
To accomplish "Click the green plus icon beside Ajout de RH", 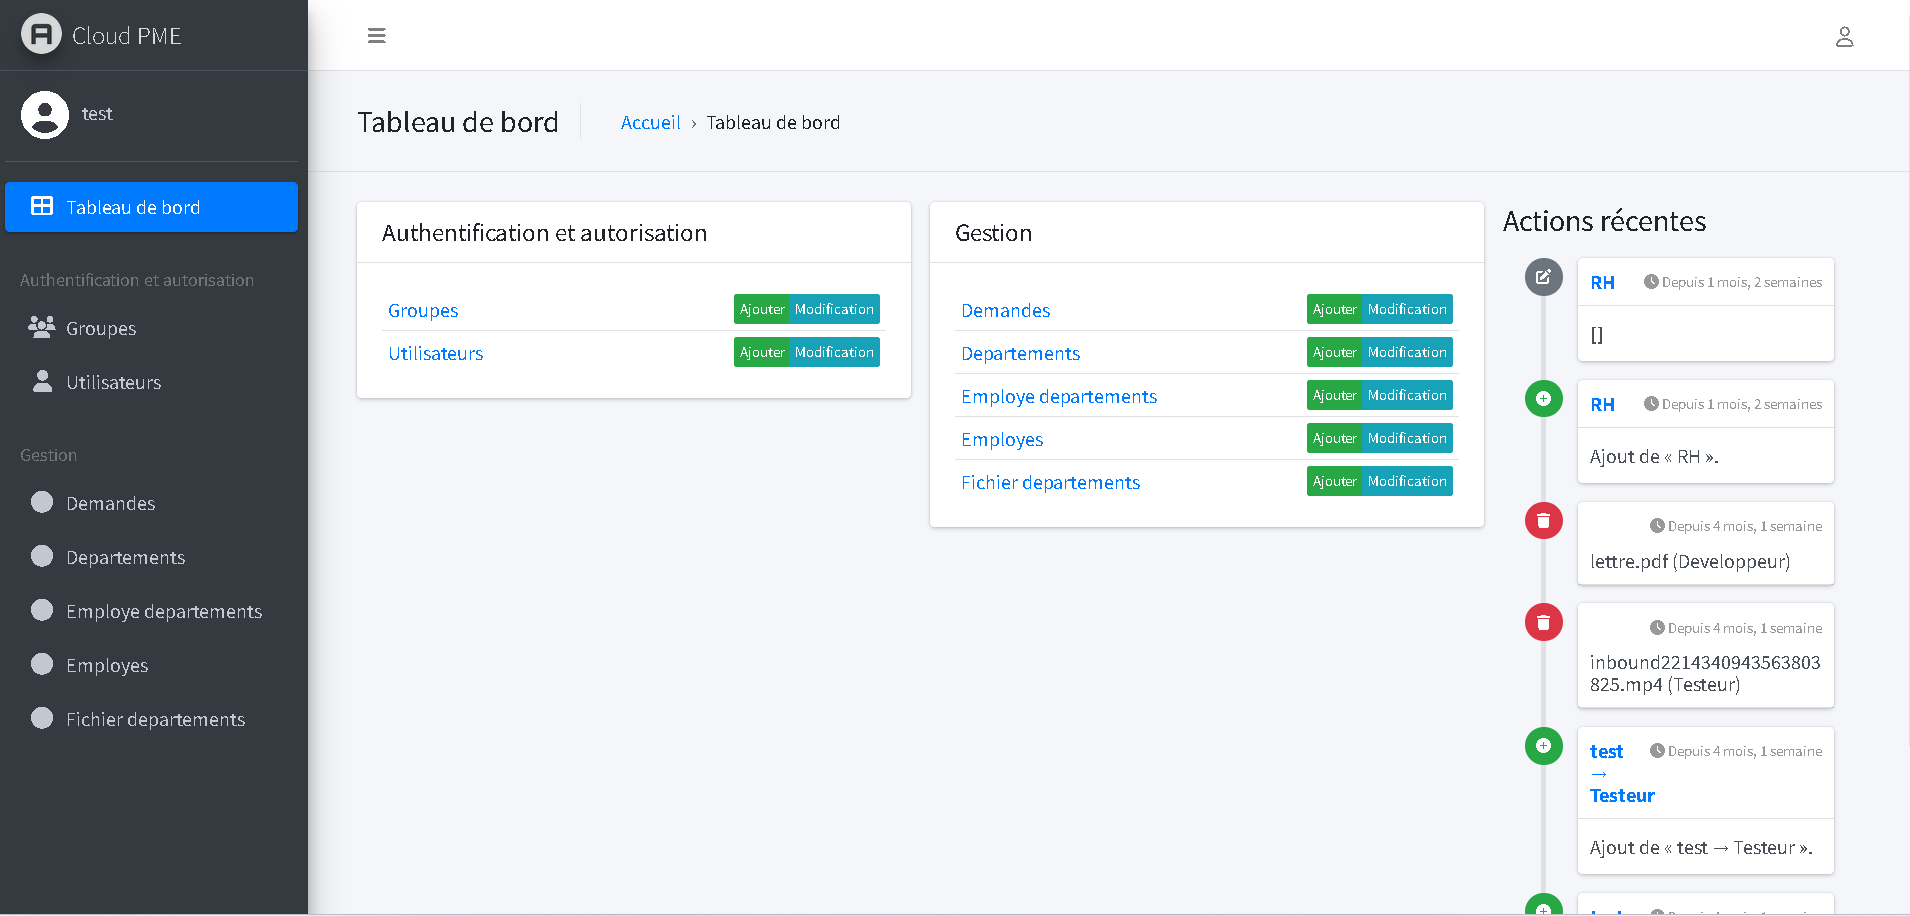I will [1543, 398].
